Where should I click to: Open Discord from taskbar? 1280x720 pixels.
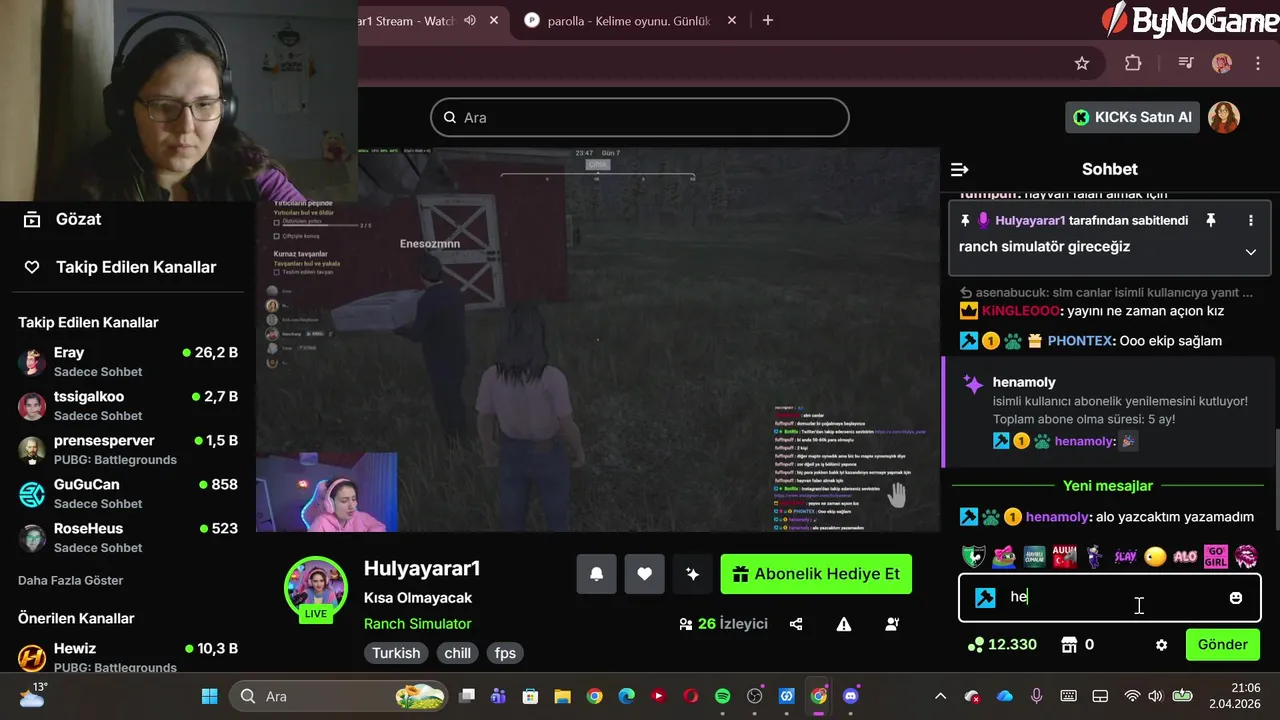coord(851,696)
